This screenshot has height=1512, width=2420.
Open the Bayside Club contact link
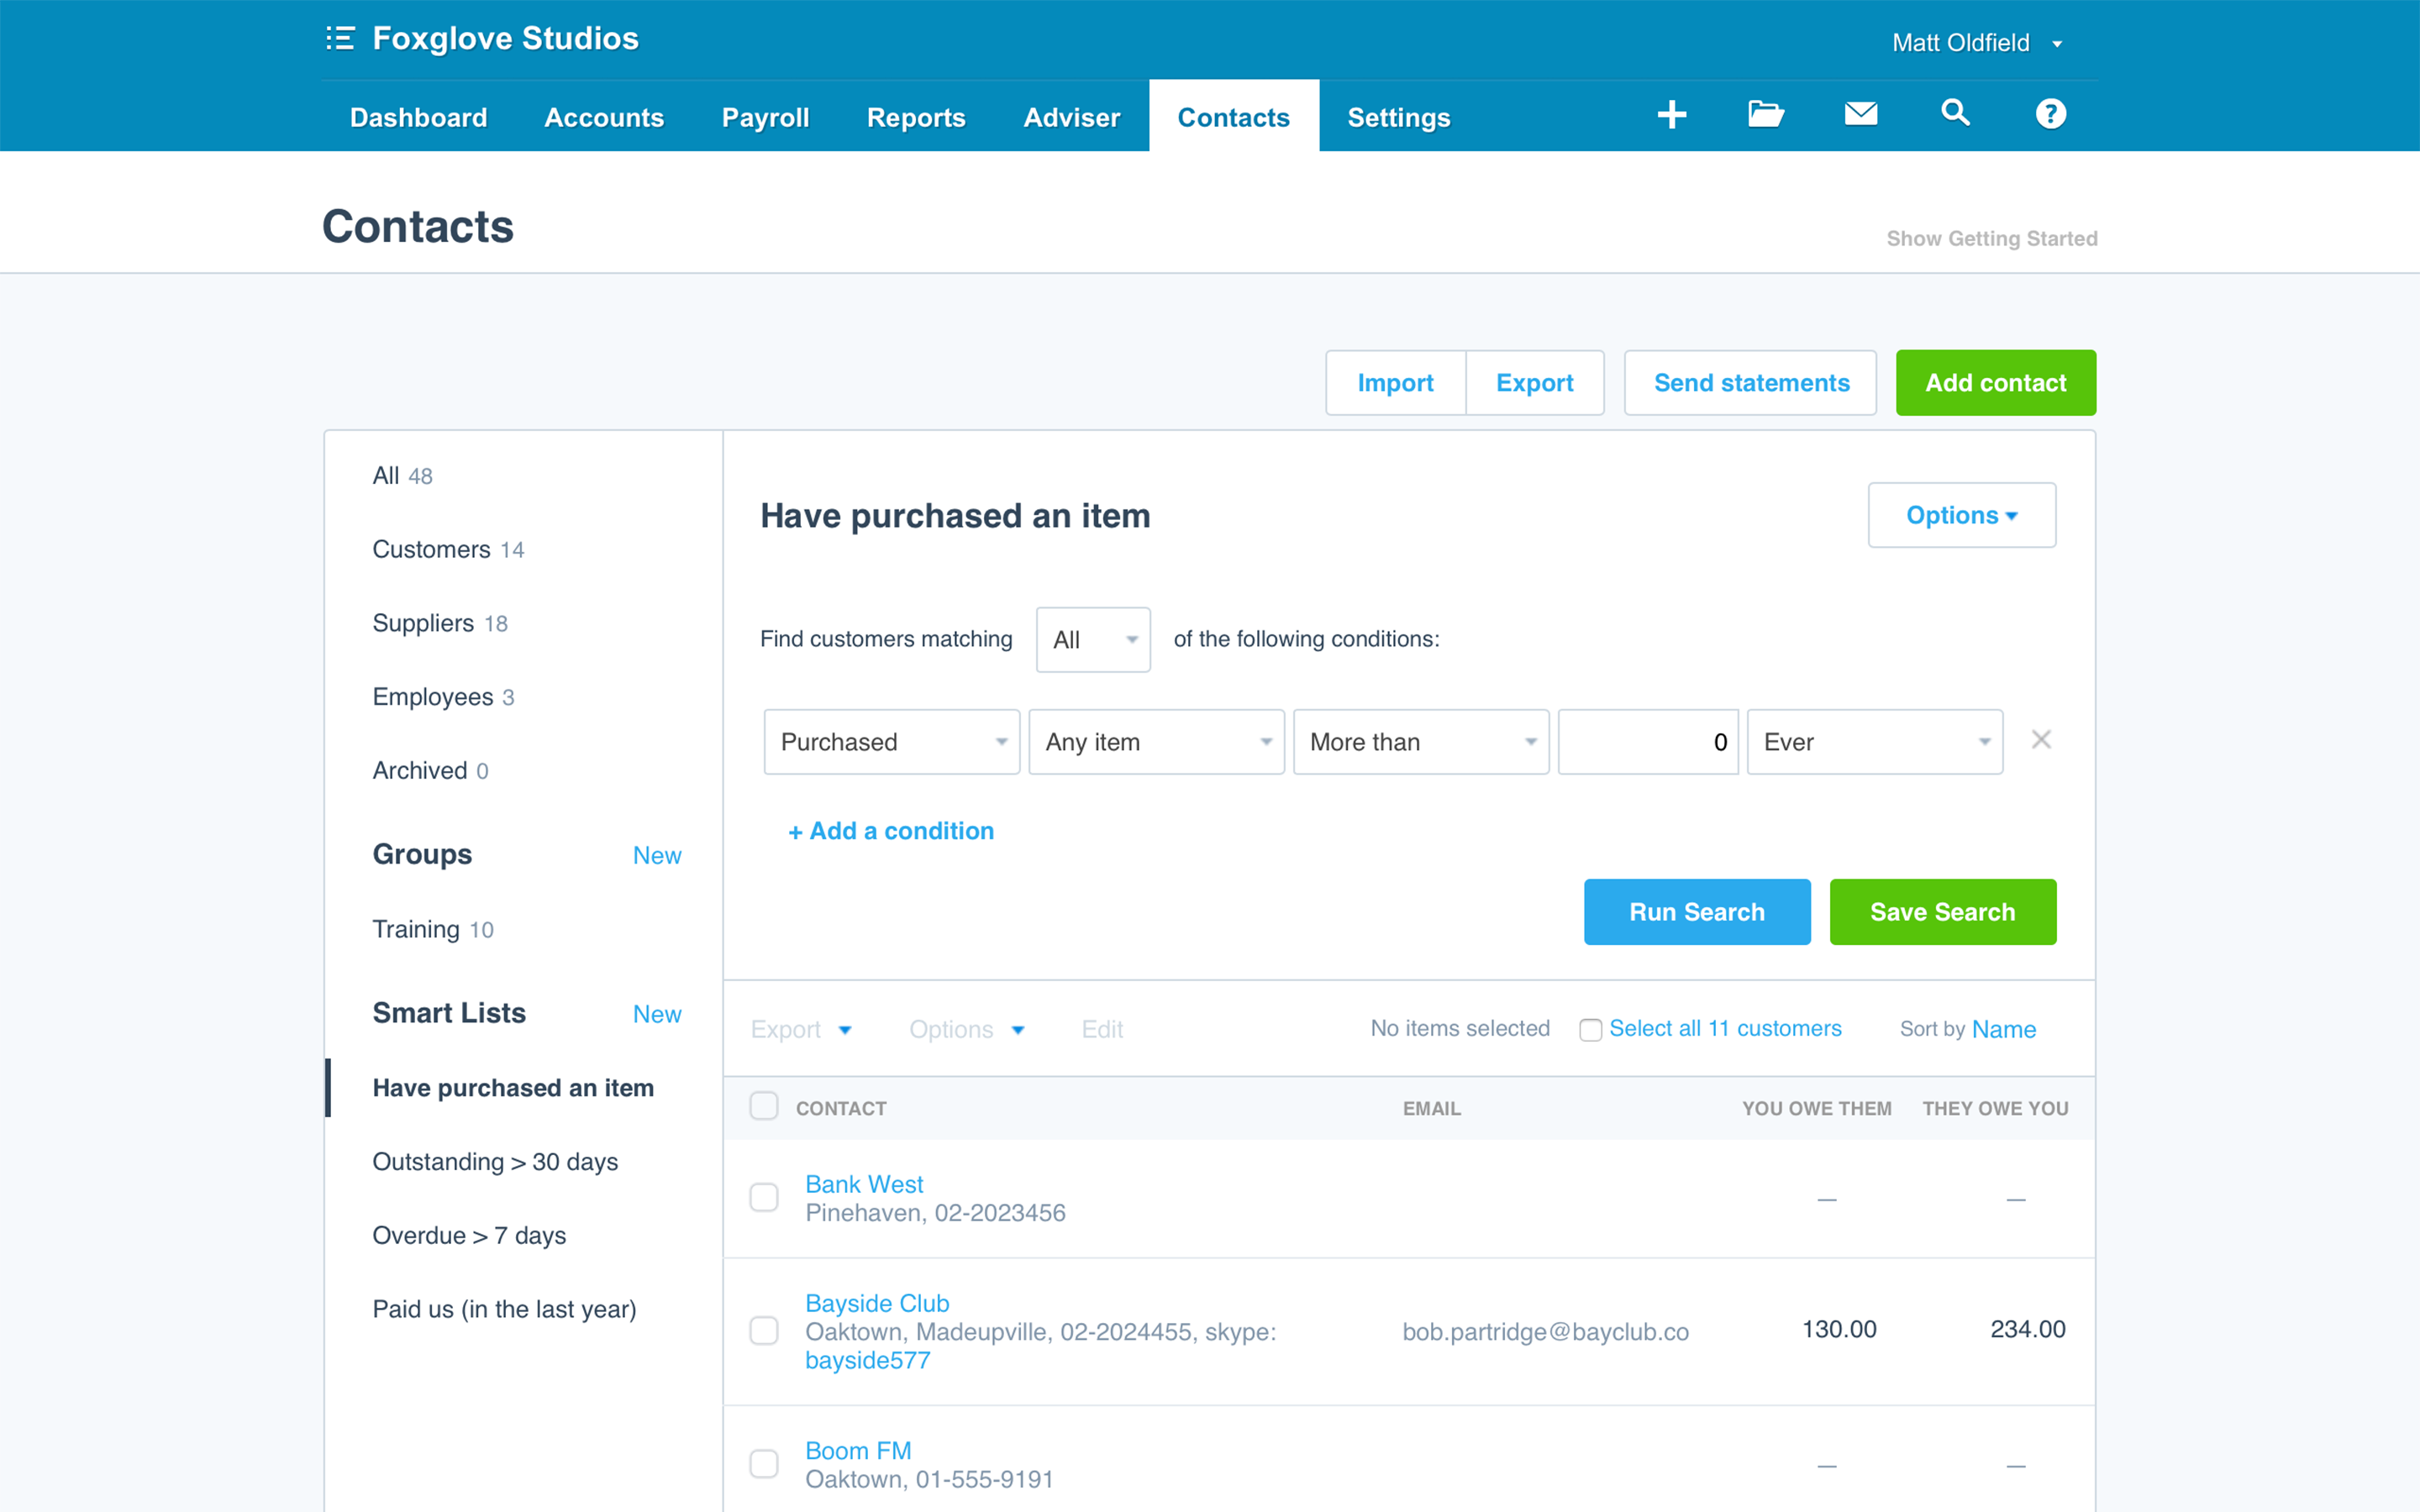877,1303
